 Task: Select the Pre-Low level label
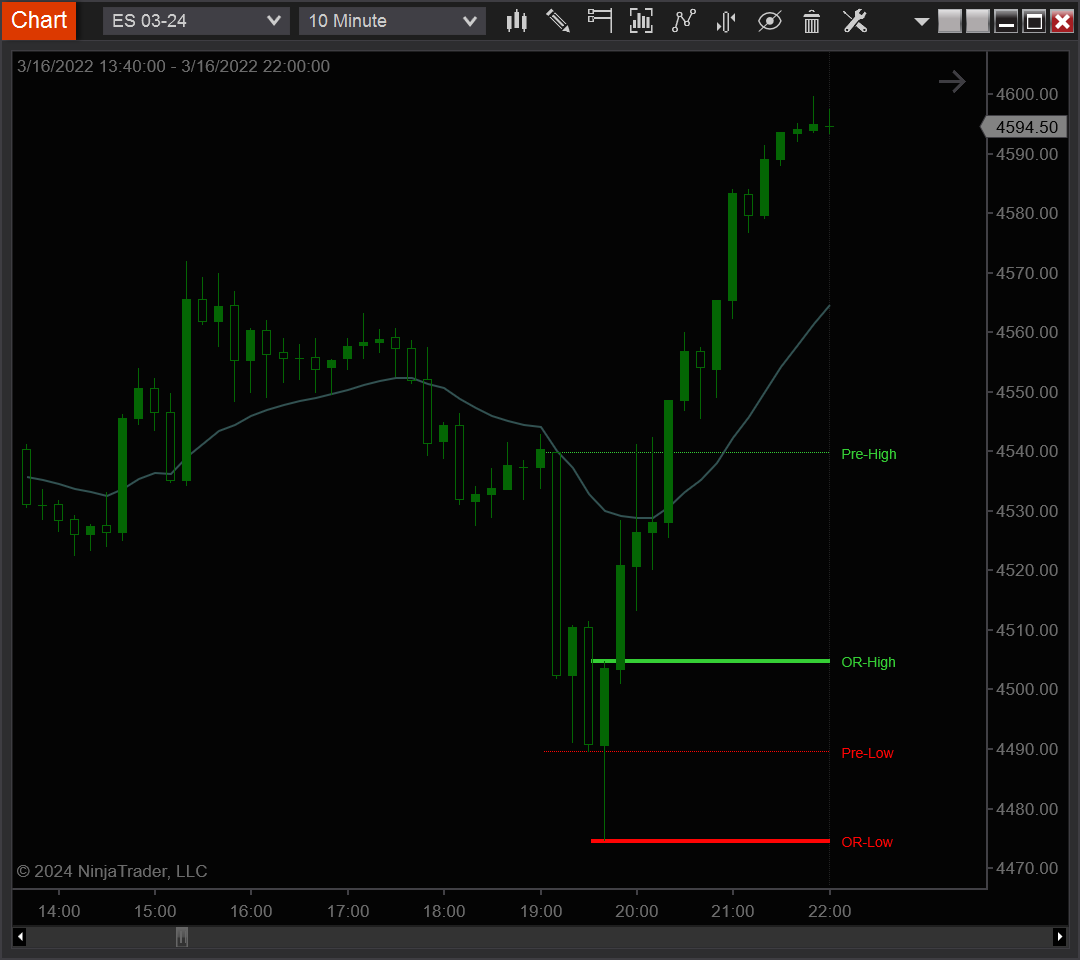[x=867, y=753]
